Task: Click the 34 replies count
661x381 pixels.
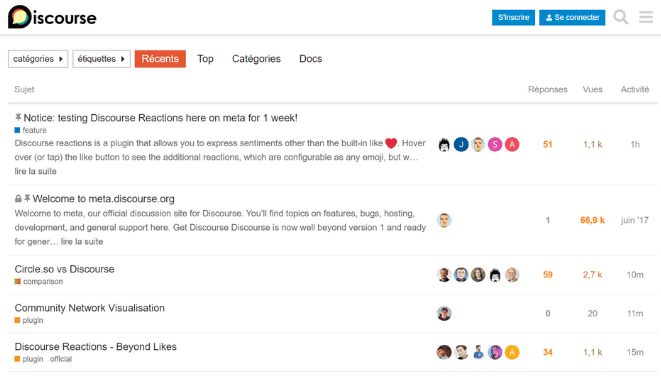Action: click(x=548, y=352)
